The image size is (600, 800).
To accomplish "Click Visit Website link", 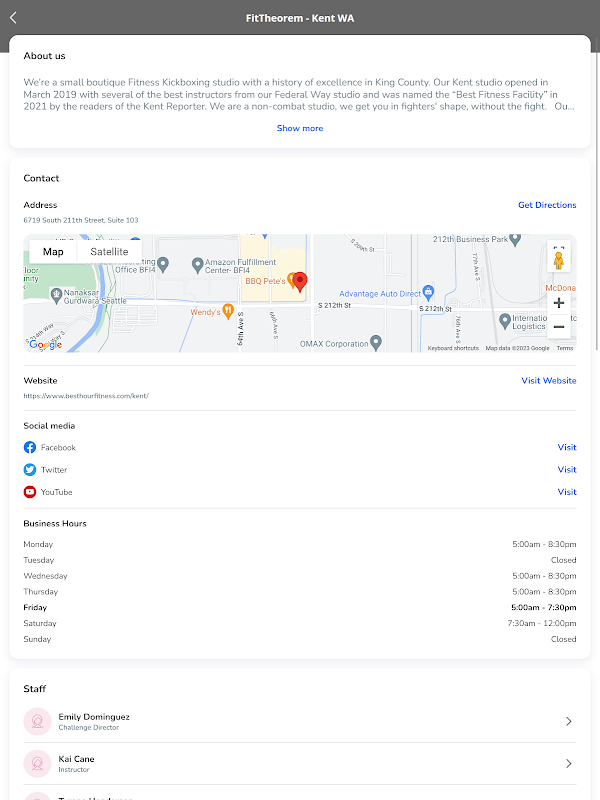I will (549, 381).
